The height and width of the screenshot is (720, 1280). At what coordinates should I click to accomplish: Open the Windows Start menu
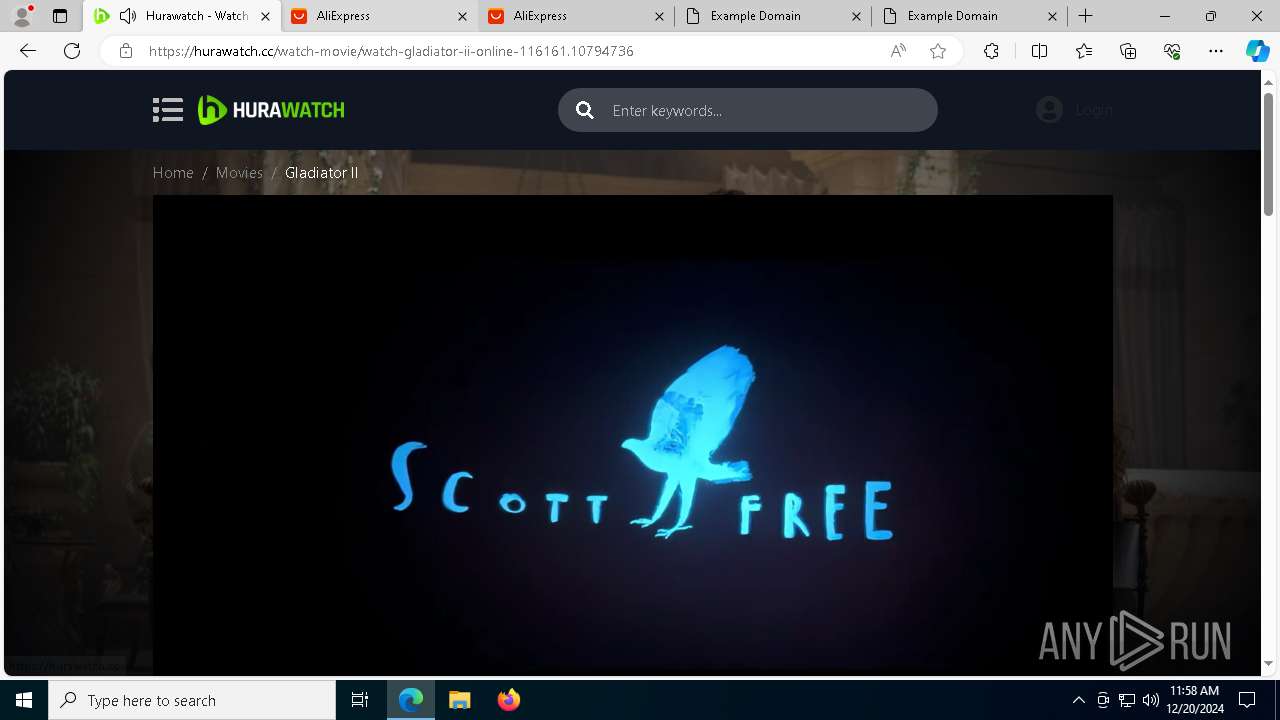click(24, 700)
